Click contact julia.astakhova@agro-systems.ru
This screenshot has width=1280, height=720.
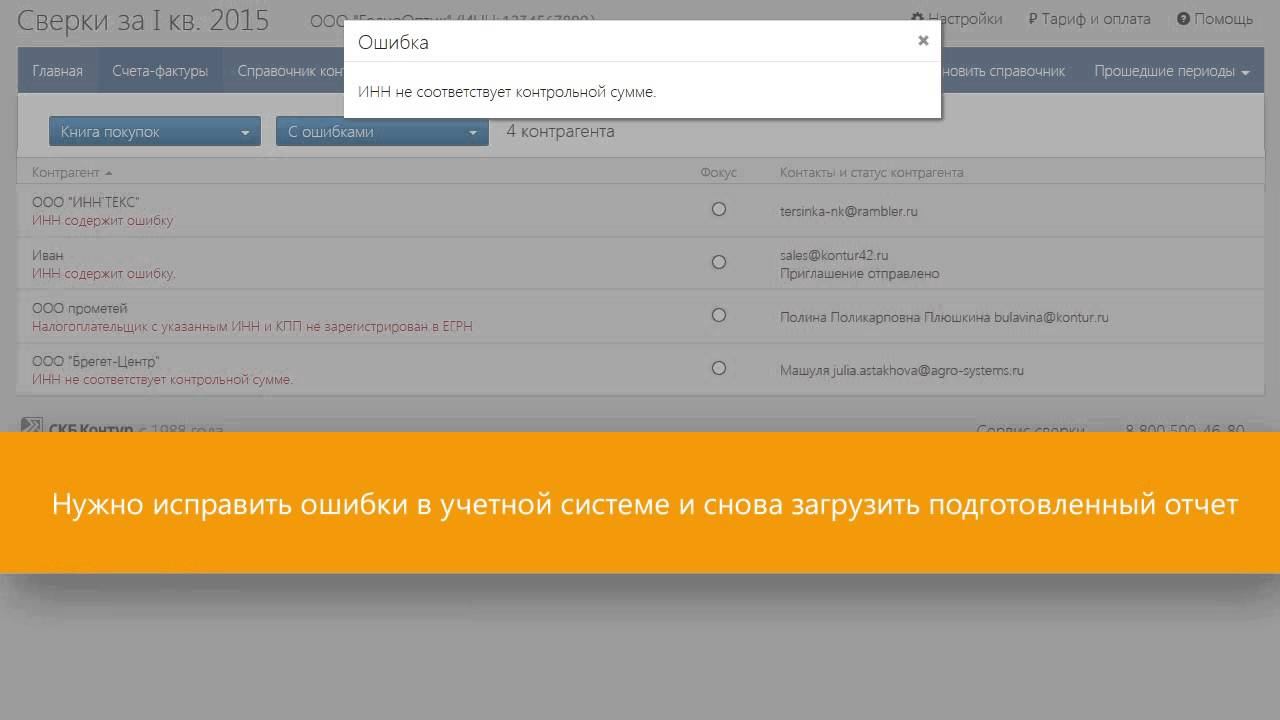[929, 370]
